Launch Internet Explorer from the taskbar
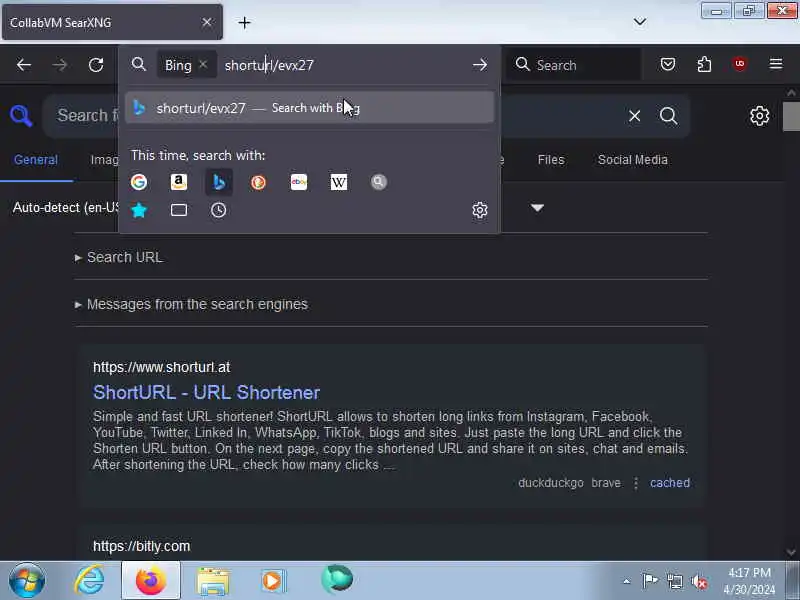 point(89,580)
